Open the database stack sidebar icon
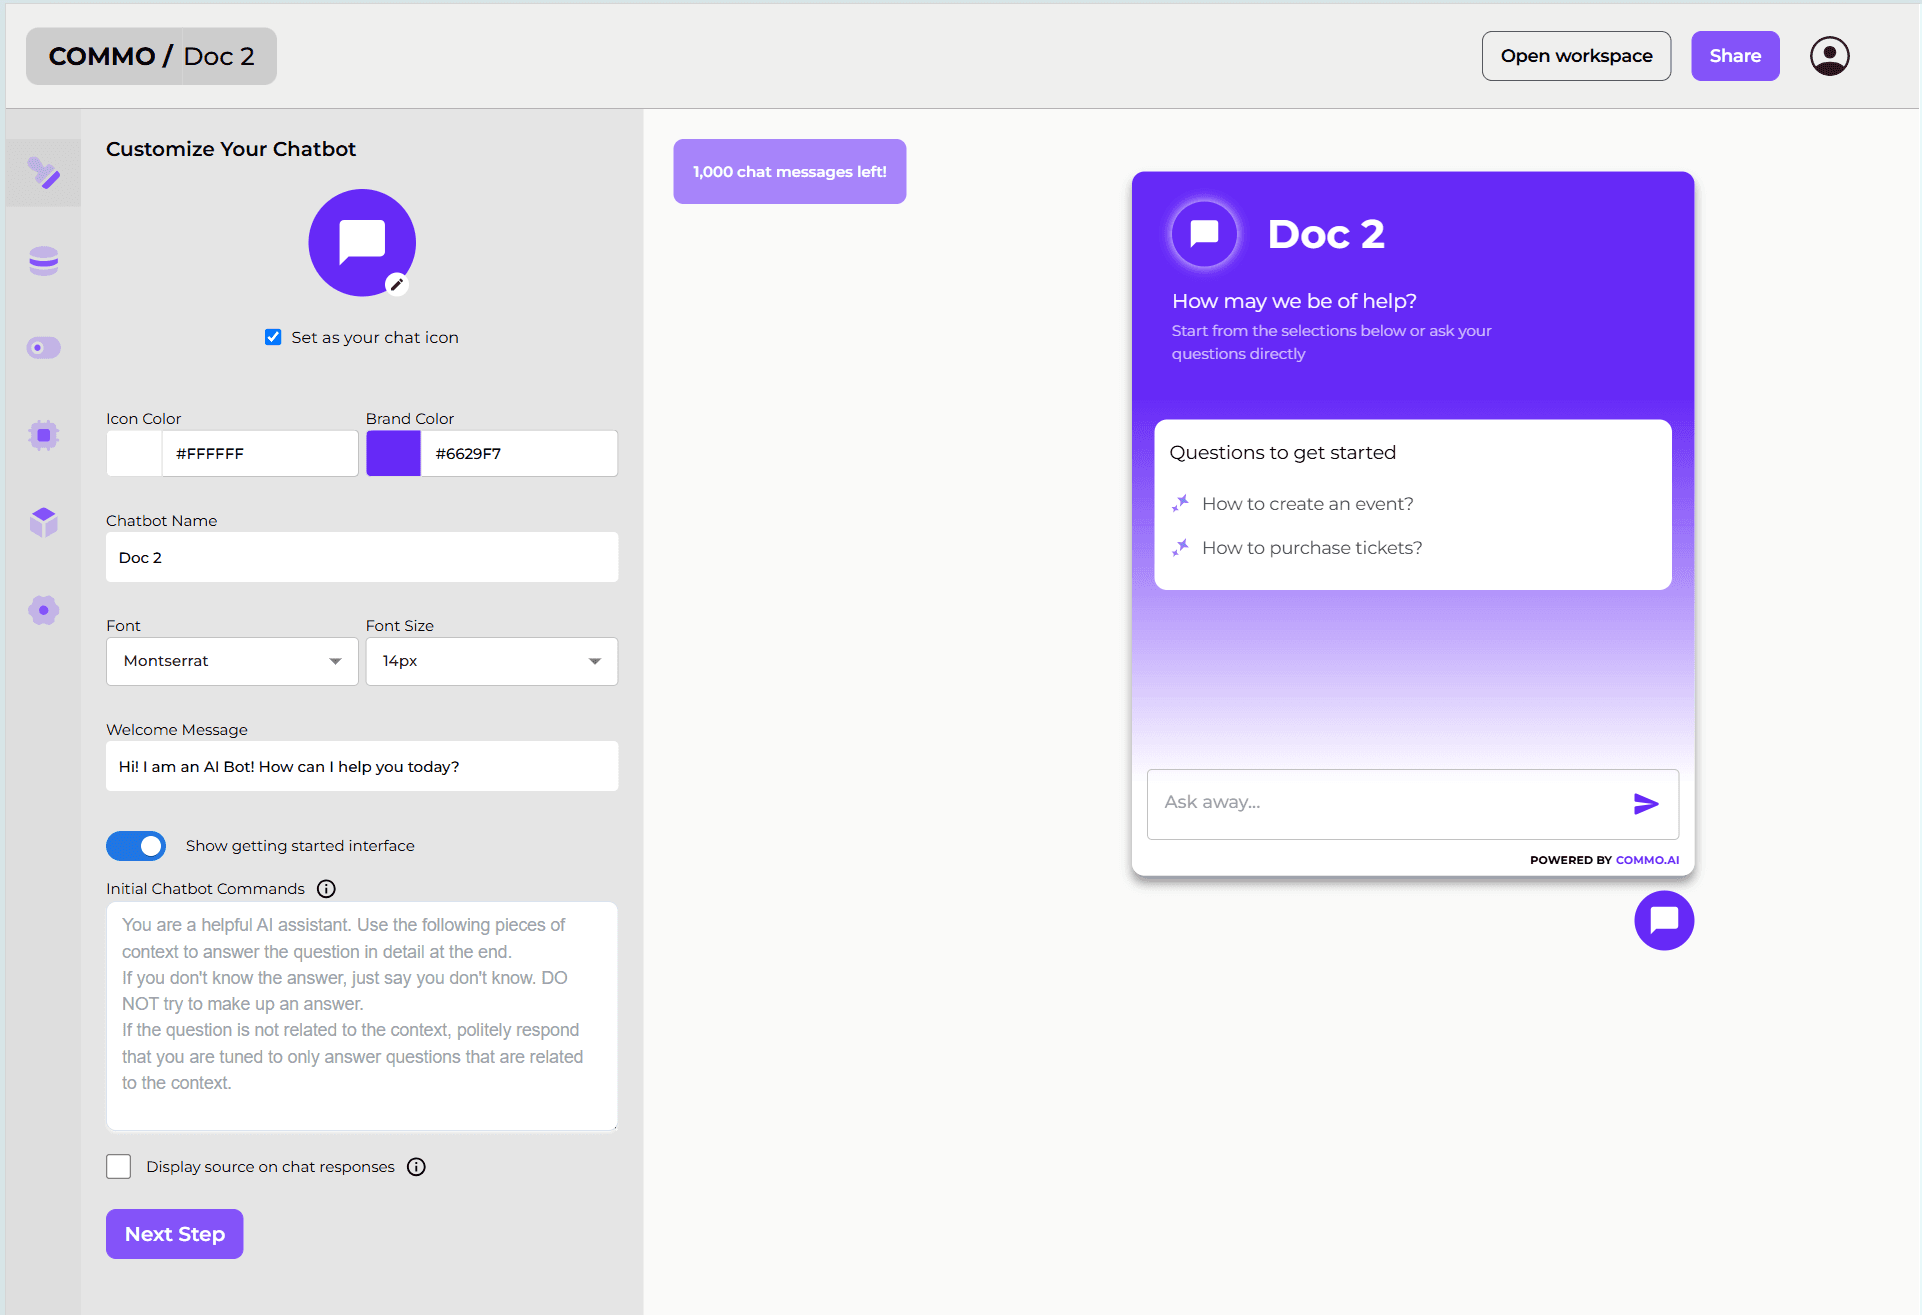The image size is (1922, 1315). coord(43,261)
